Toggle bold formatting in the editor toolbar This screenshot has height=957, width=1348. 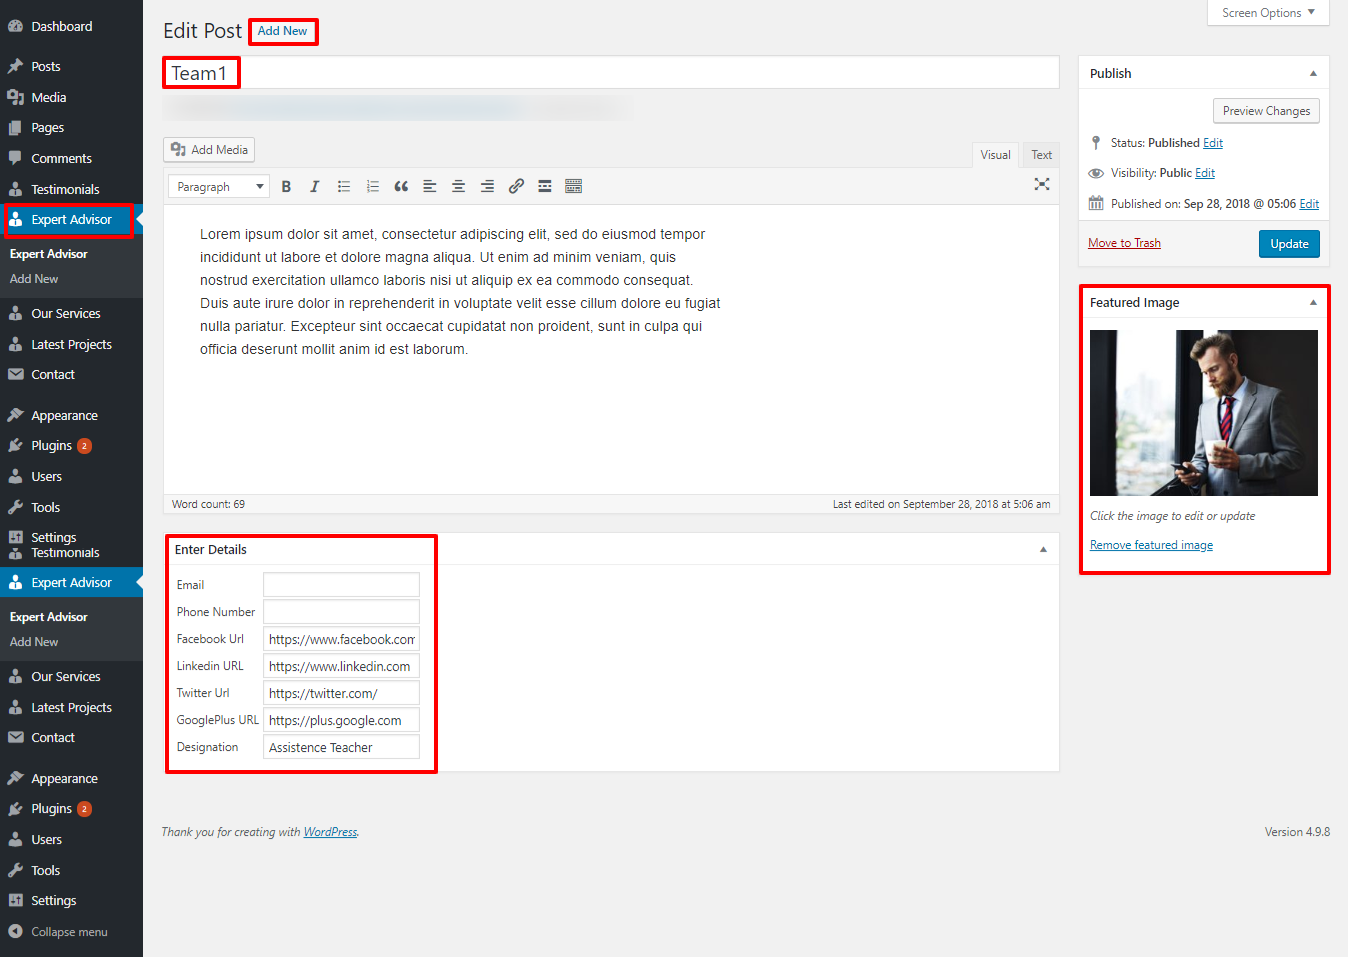286,187
